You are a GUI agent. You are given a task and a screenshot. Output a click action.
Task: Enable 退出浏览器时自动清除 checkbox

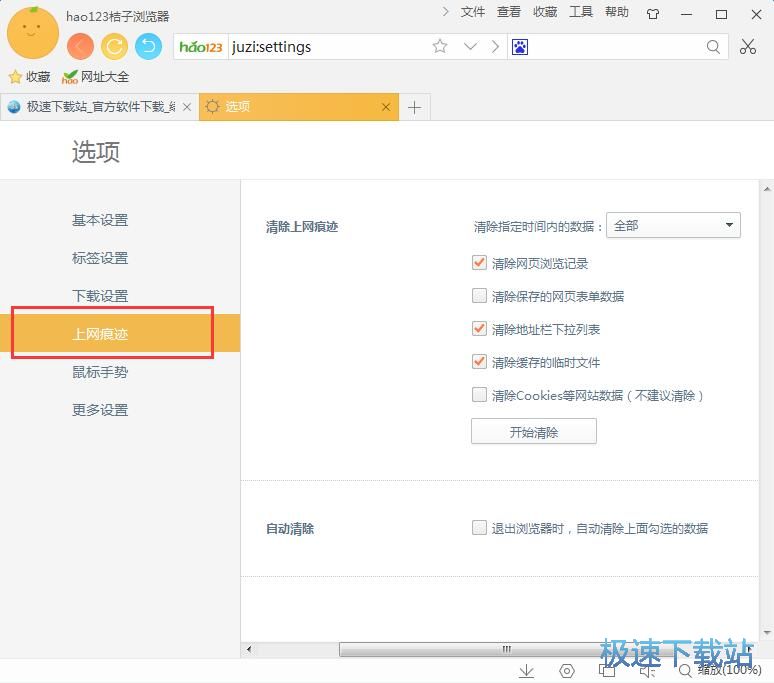coord(480,528)
